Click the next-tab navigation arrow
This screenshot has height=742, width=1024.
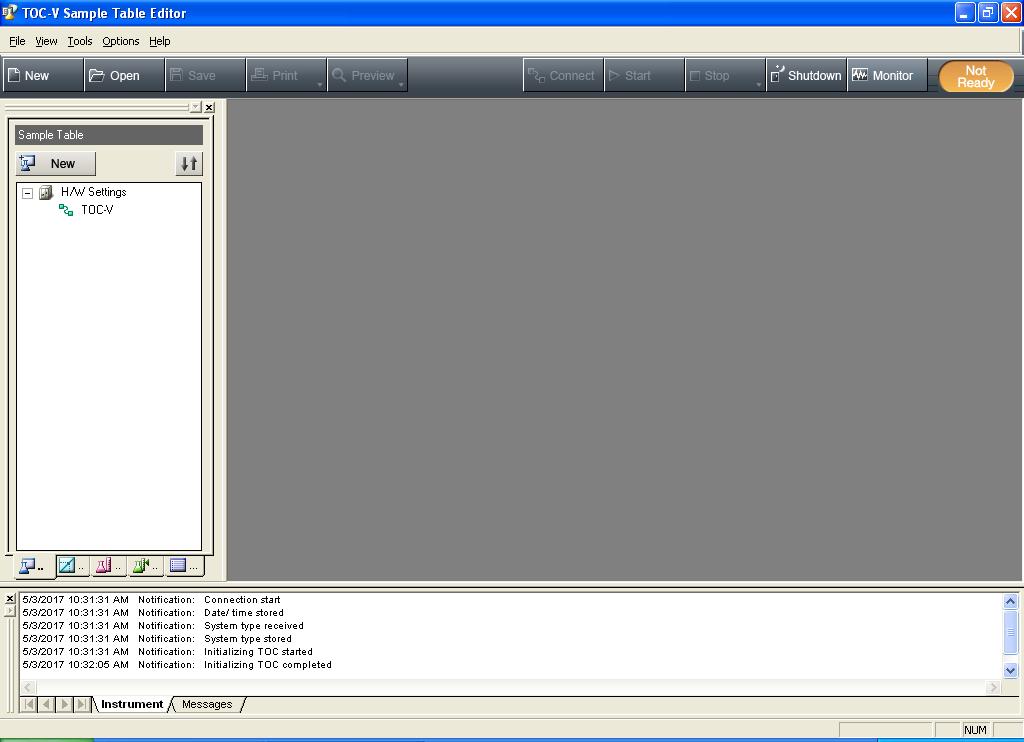click(64, 704)
